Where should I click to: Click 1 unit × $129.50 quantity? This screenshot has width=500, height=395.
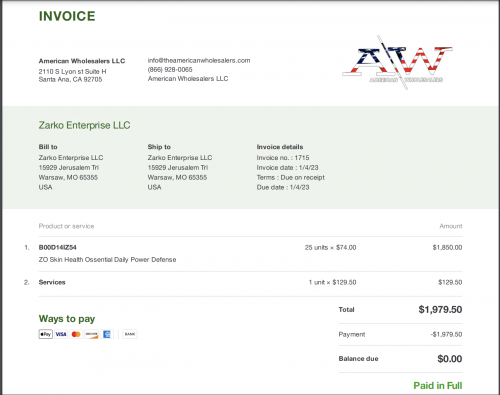point(332,282)
